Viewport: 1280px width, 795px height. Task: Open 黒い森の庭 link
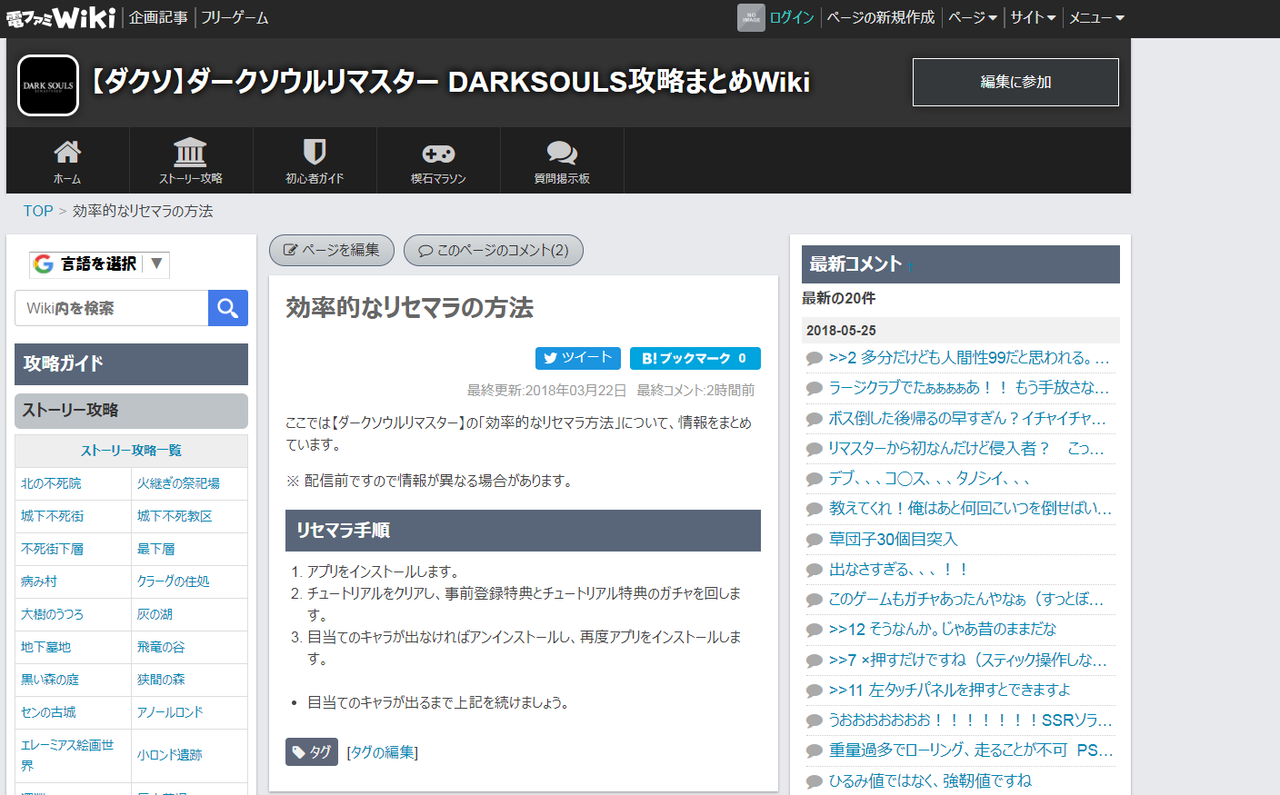(49, 679)
